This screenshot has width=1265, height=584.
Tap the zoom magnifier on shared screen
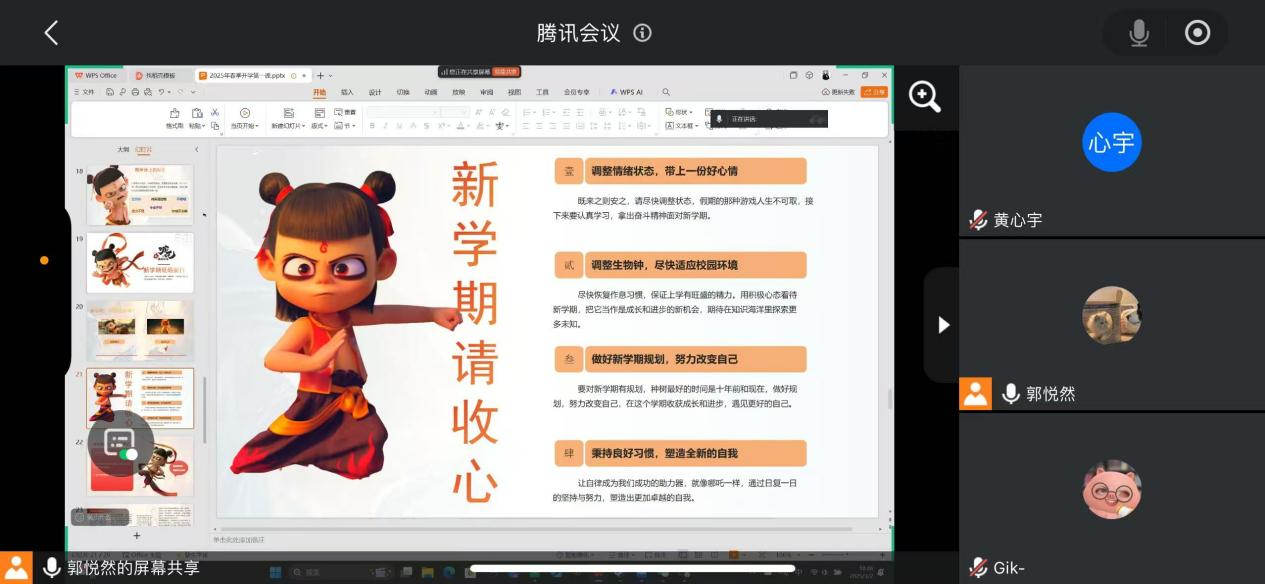tap(924, 96)
